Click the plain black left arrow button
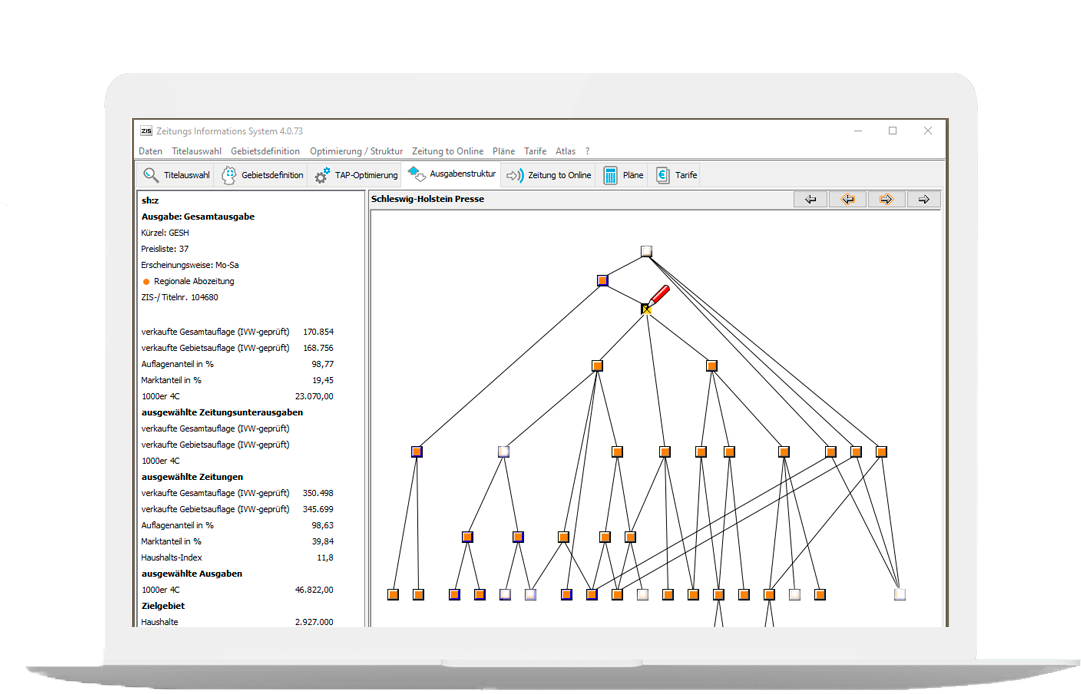1081x694 pixels. tap(810, 200)
